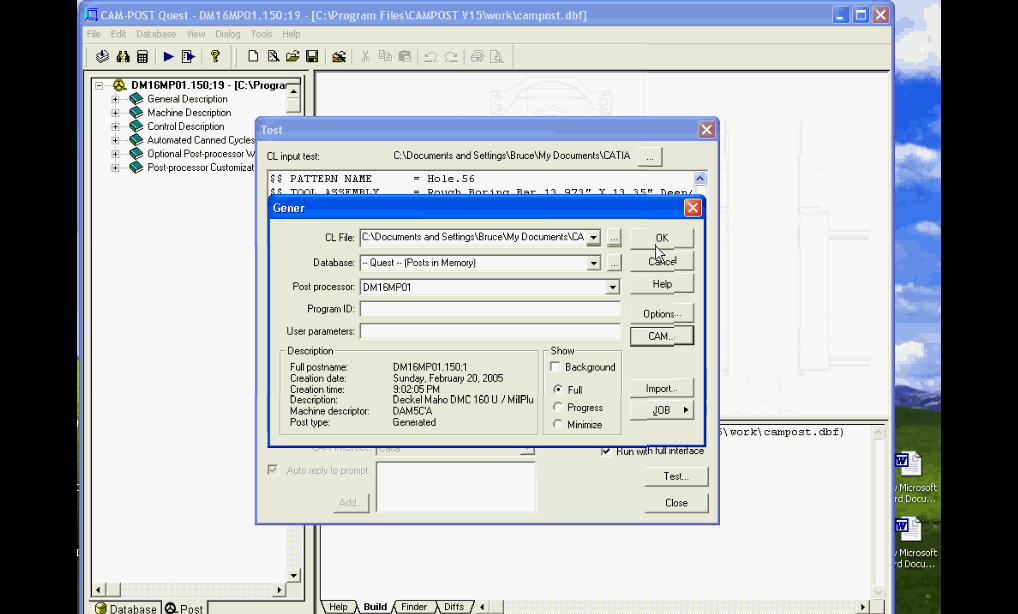Click the print preview icon
This screenshot has width=1018, height=614.
click(497, 56)
